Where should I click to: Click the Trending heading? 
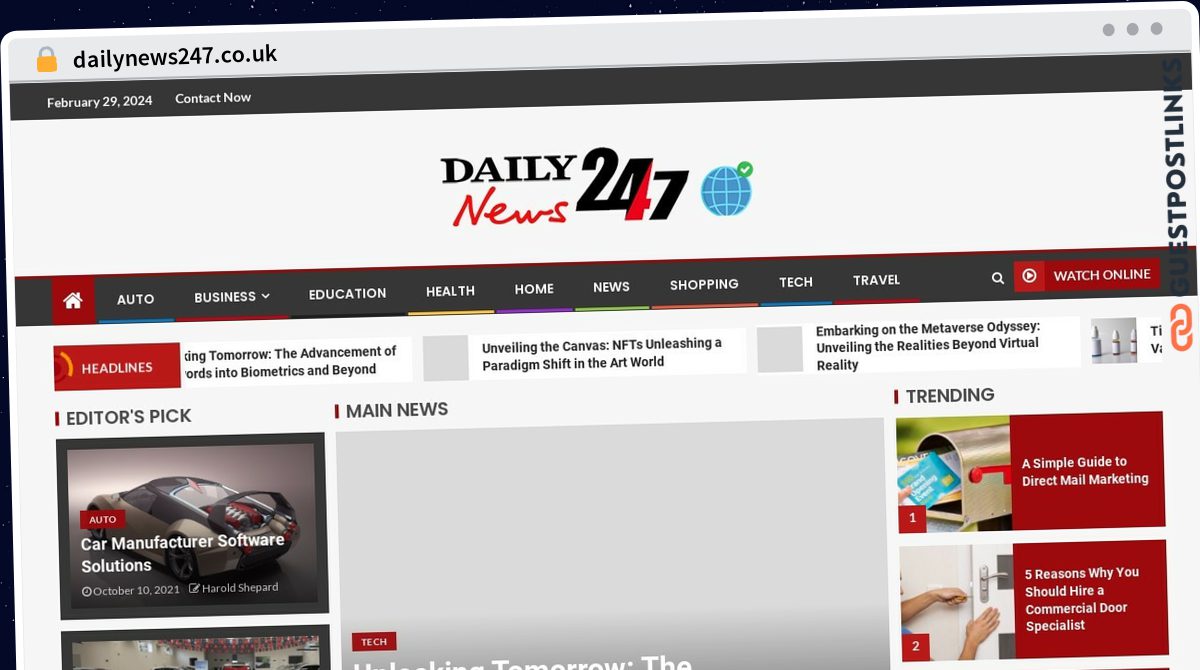[x=949, y=396]
